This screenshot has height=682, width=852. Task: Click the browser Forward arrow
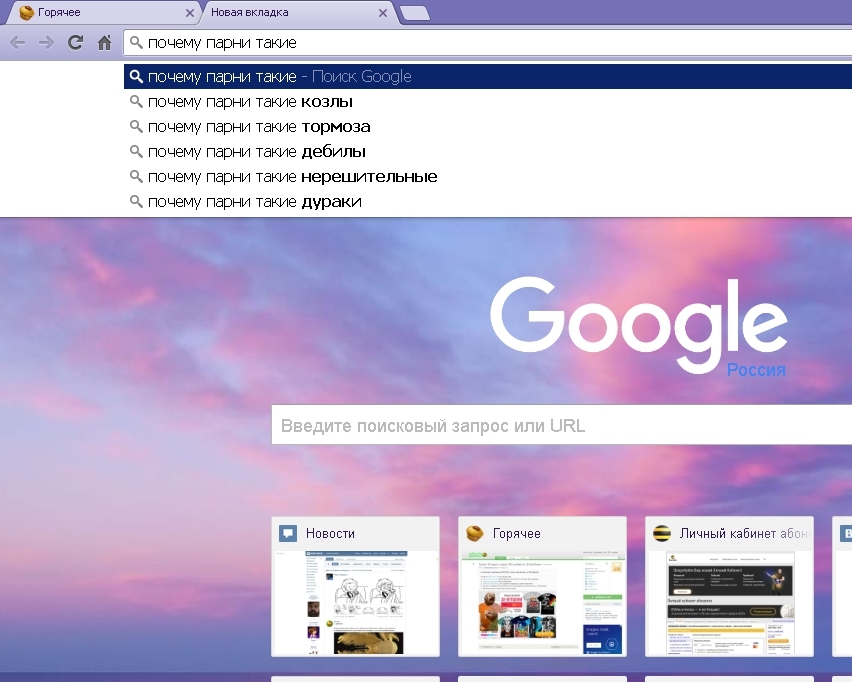46,42
